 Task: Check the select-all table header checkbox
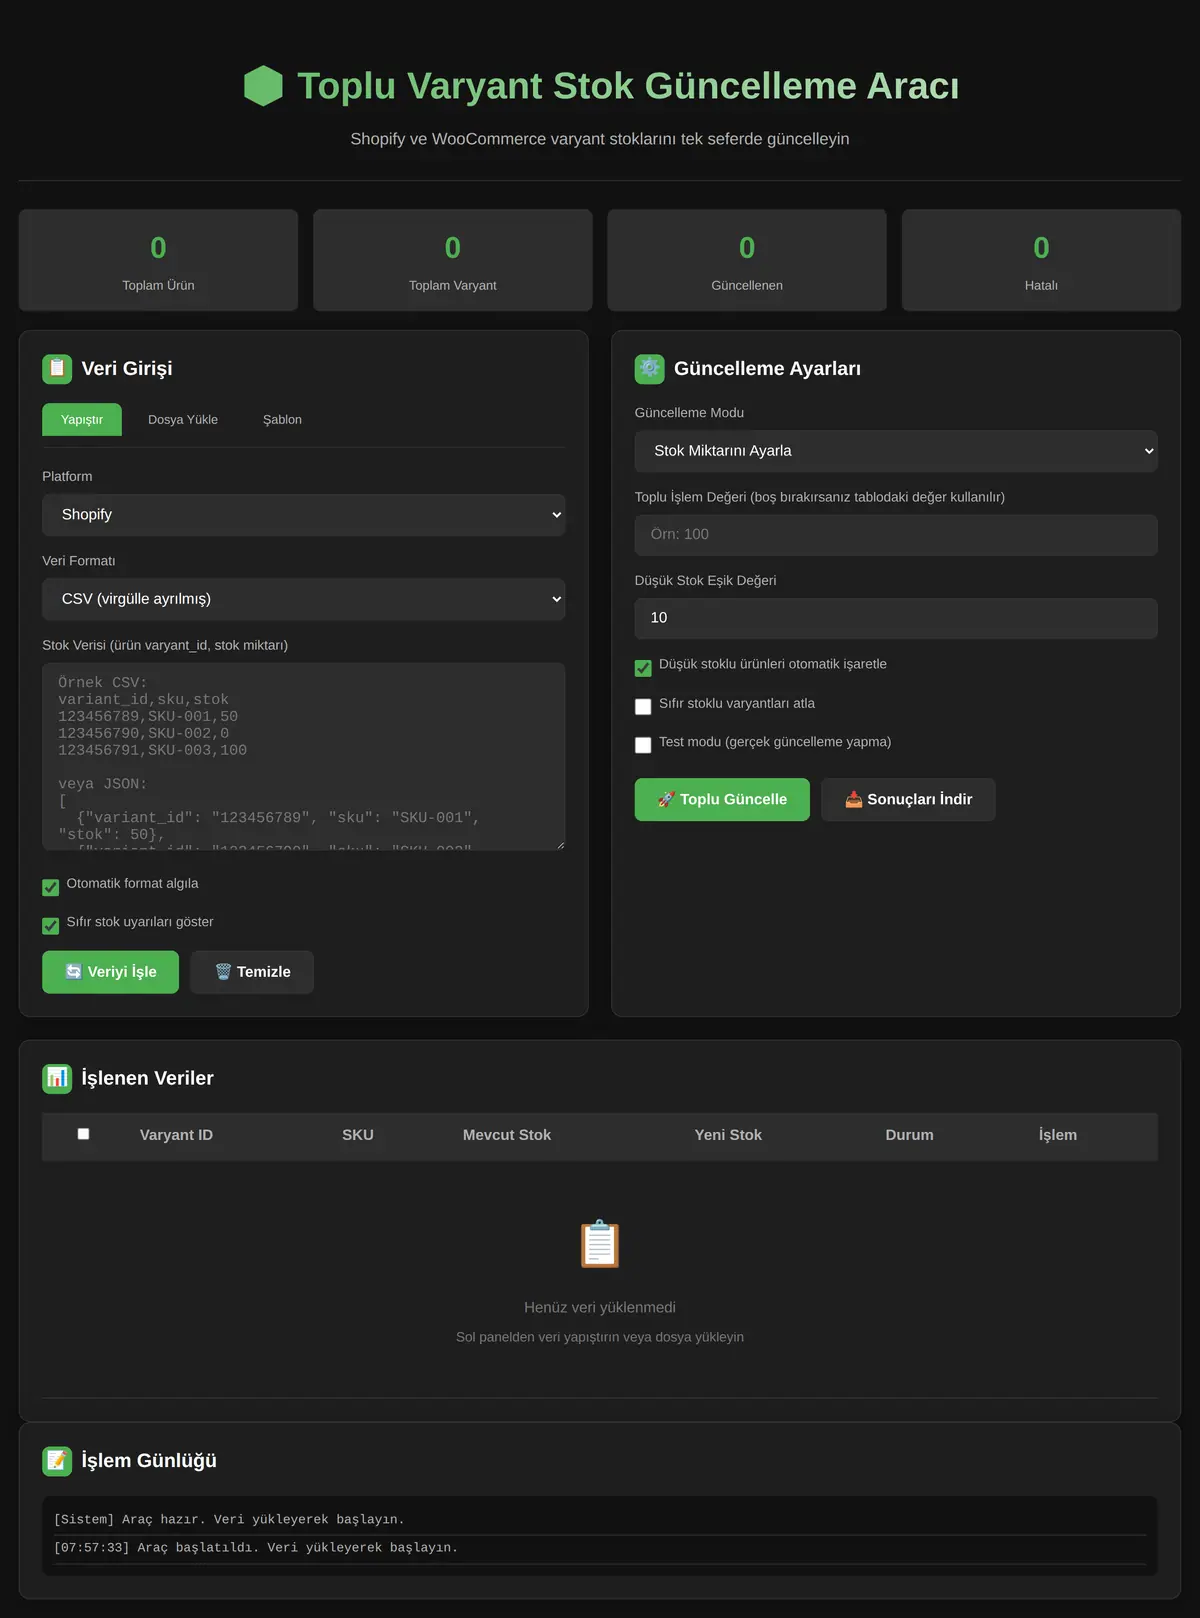pos(83,1134)
